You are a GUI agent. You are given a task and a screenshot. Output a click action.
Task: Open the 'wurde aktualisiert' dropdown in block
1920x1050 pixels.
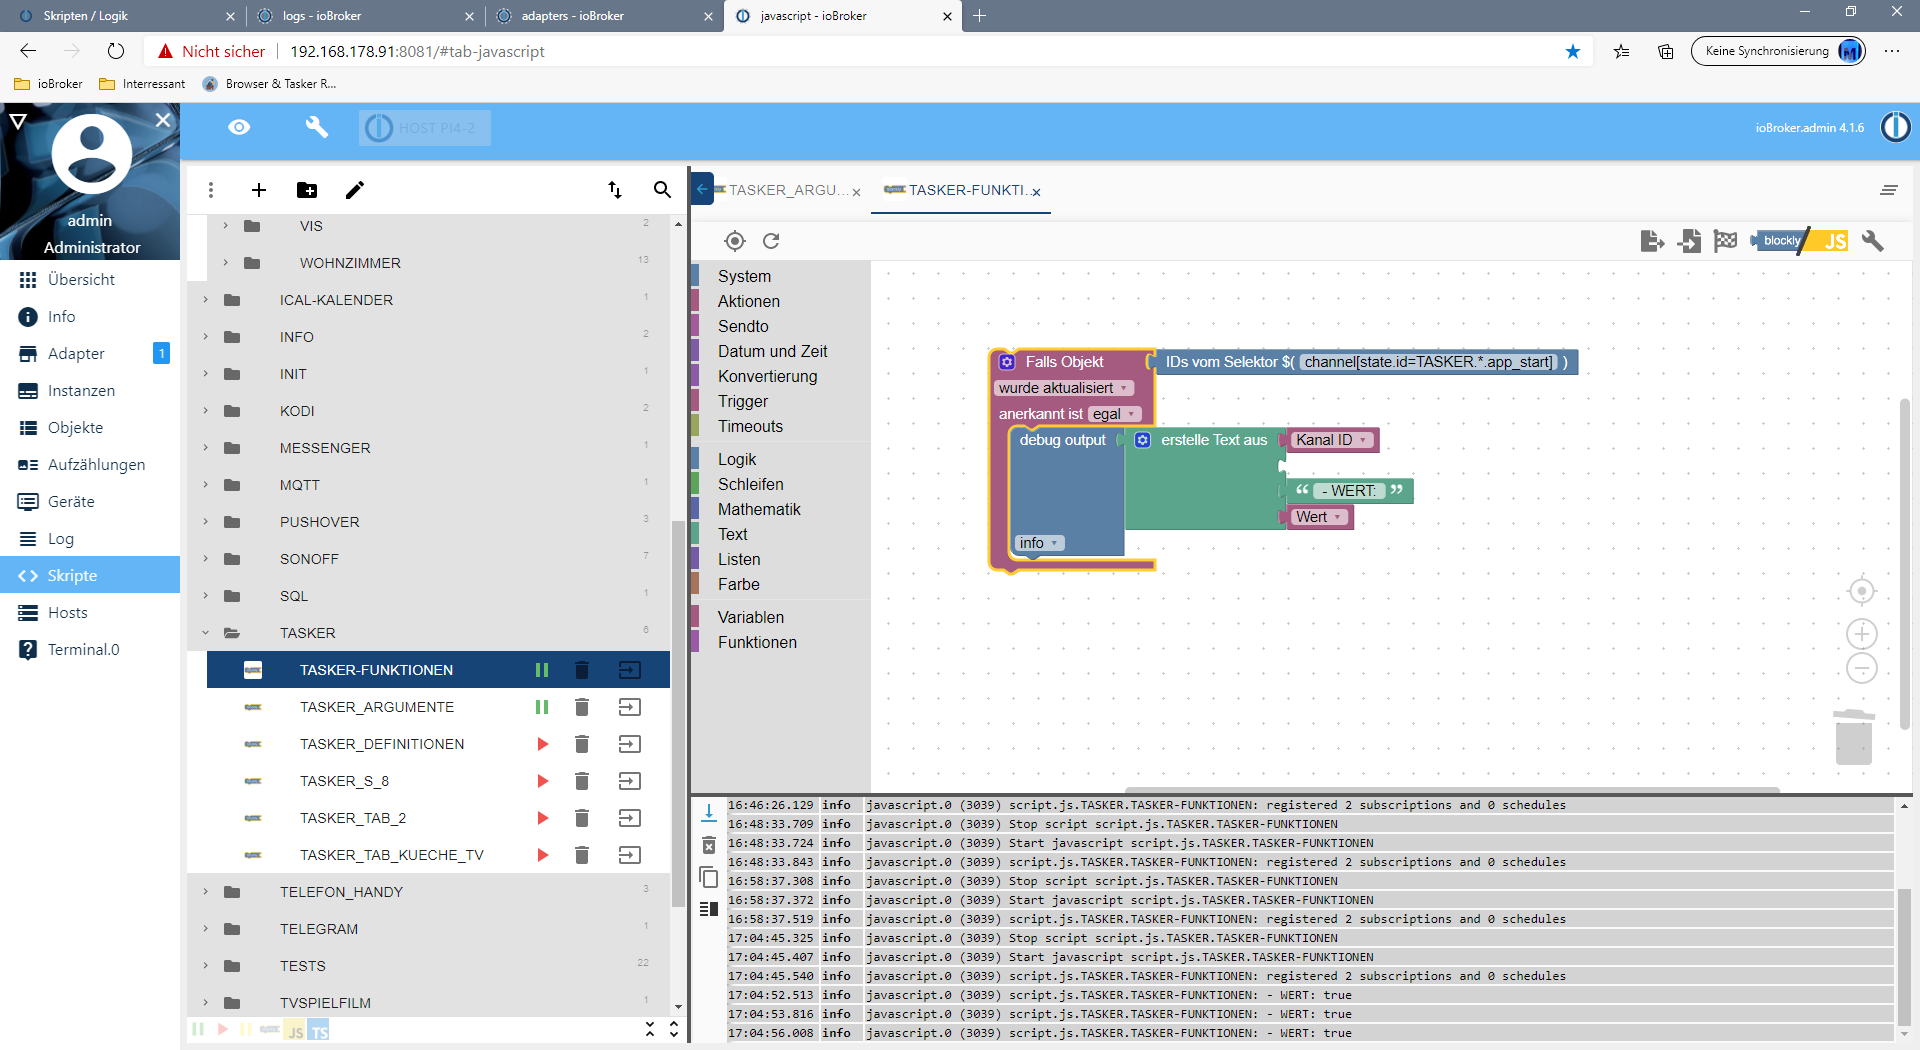click(1064, 388)
